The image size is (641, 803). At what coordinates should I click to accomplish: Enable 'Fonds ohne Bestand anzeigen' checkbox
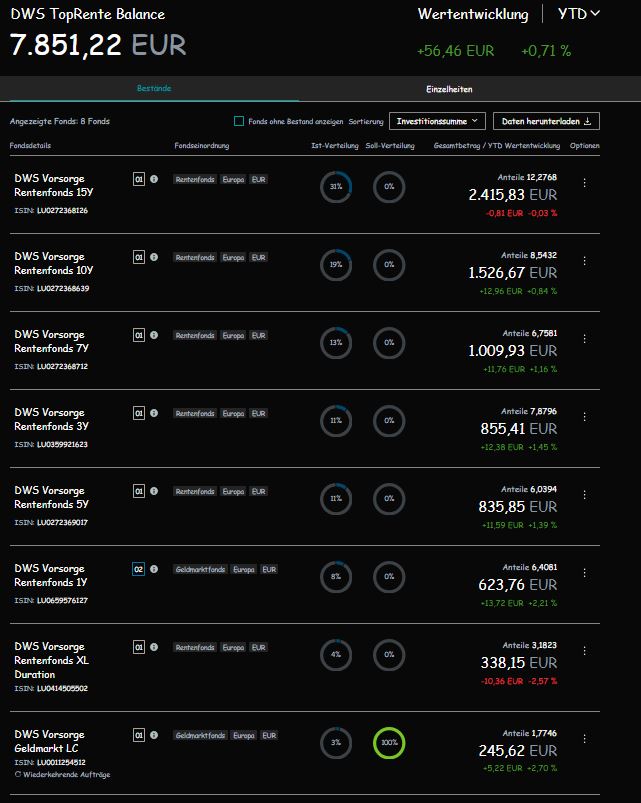239,121
